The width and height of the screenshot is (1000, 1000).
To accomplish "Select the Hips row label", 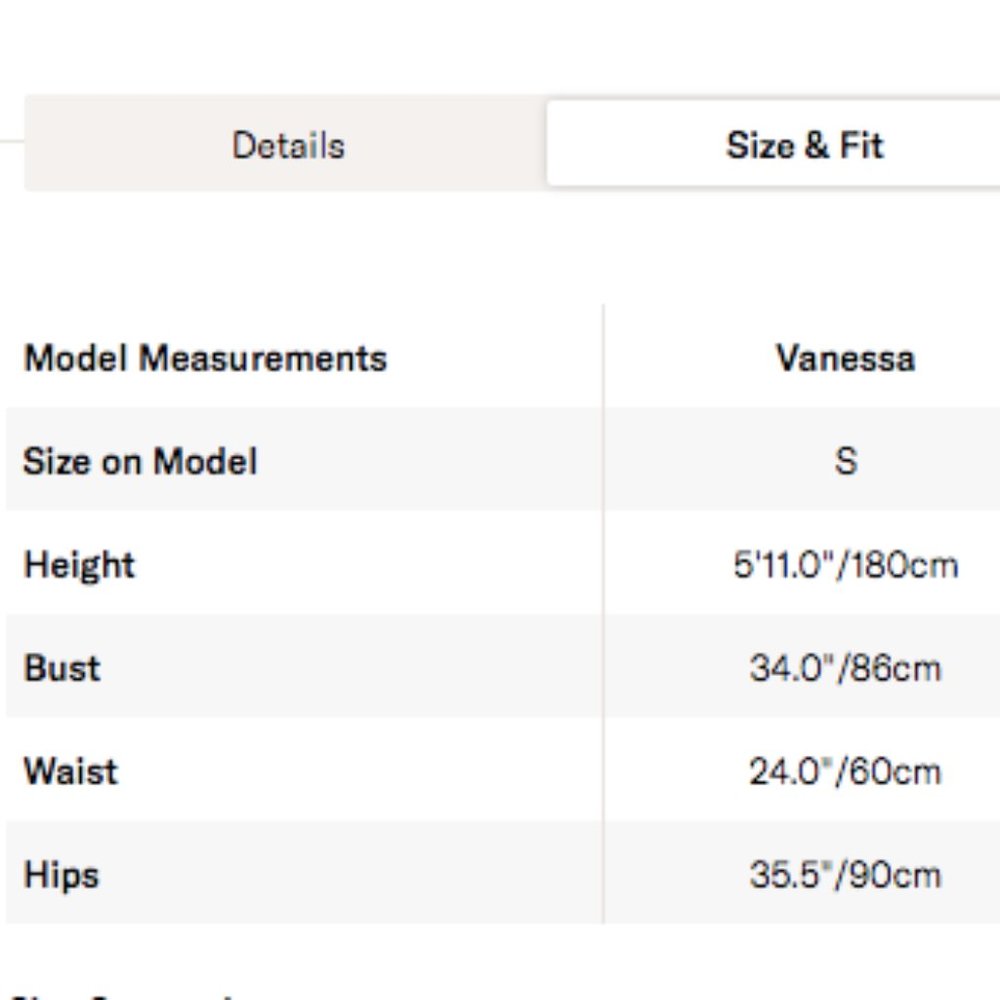I will pyautogui.click(x=61, y=875).
